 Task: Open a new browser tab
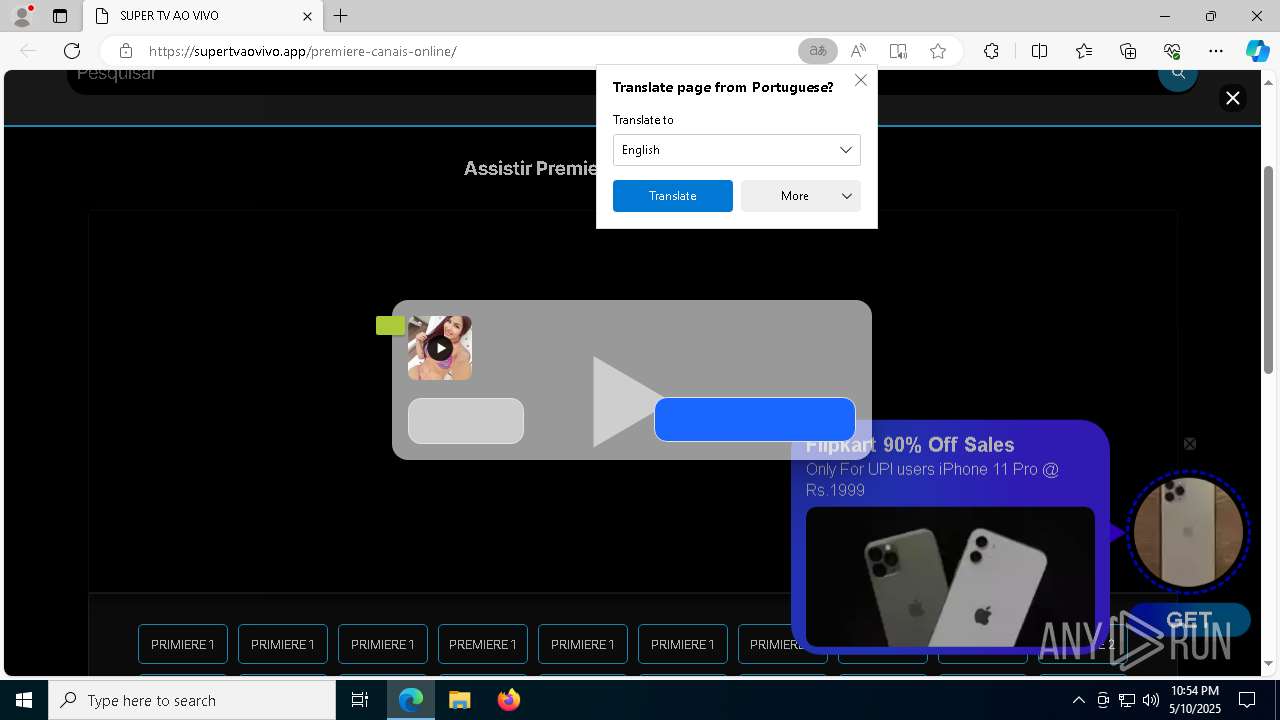[341, 16]
